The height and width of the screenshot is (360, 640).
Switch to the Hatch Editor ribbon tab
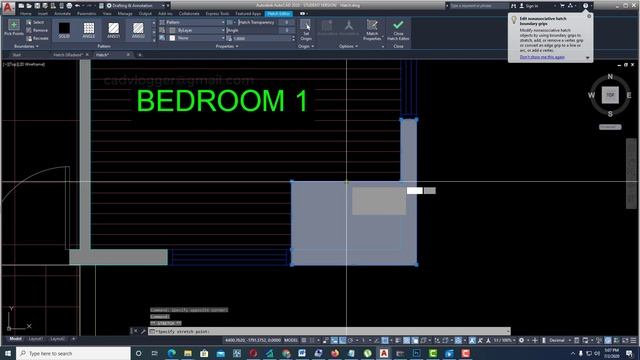click(278, 13)
